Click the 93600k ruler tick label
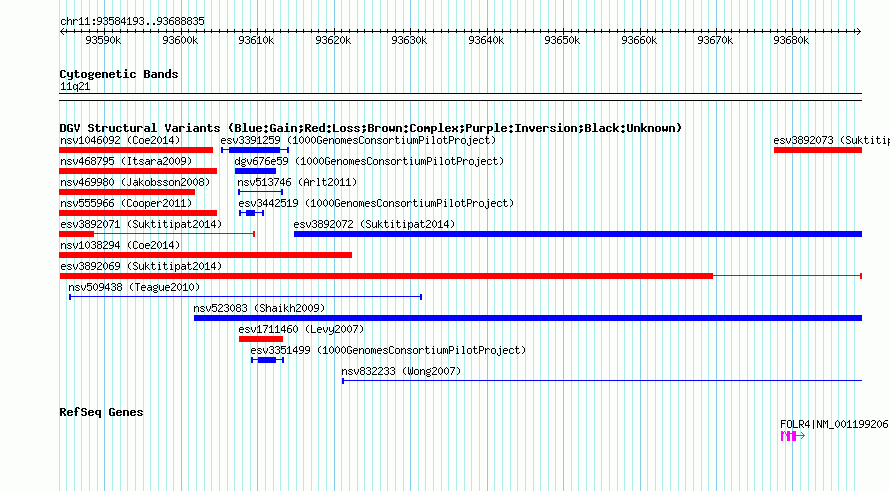This screenshot has height=491, width=890. (180, 40)
